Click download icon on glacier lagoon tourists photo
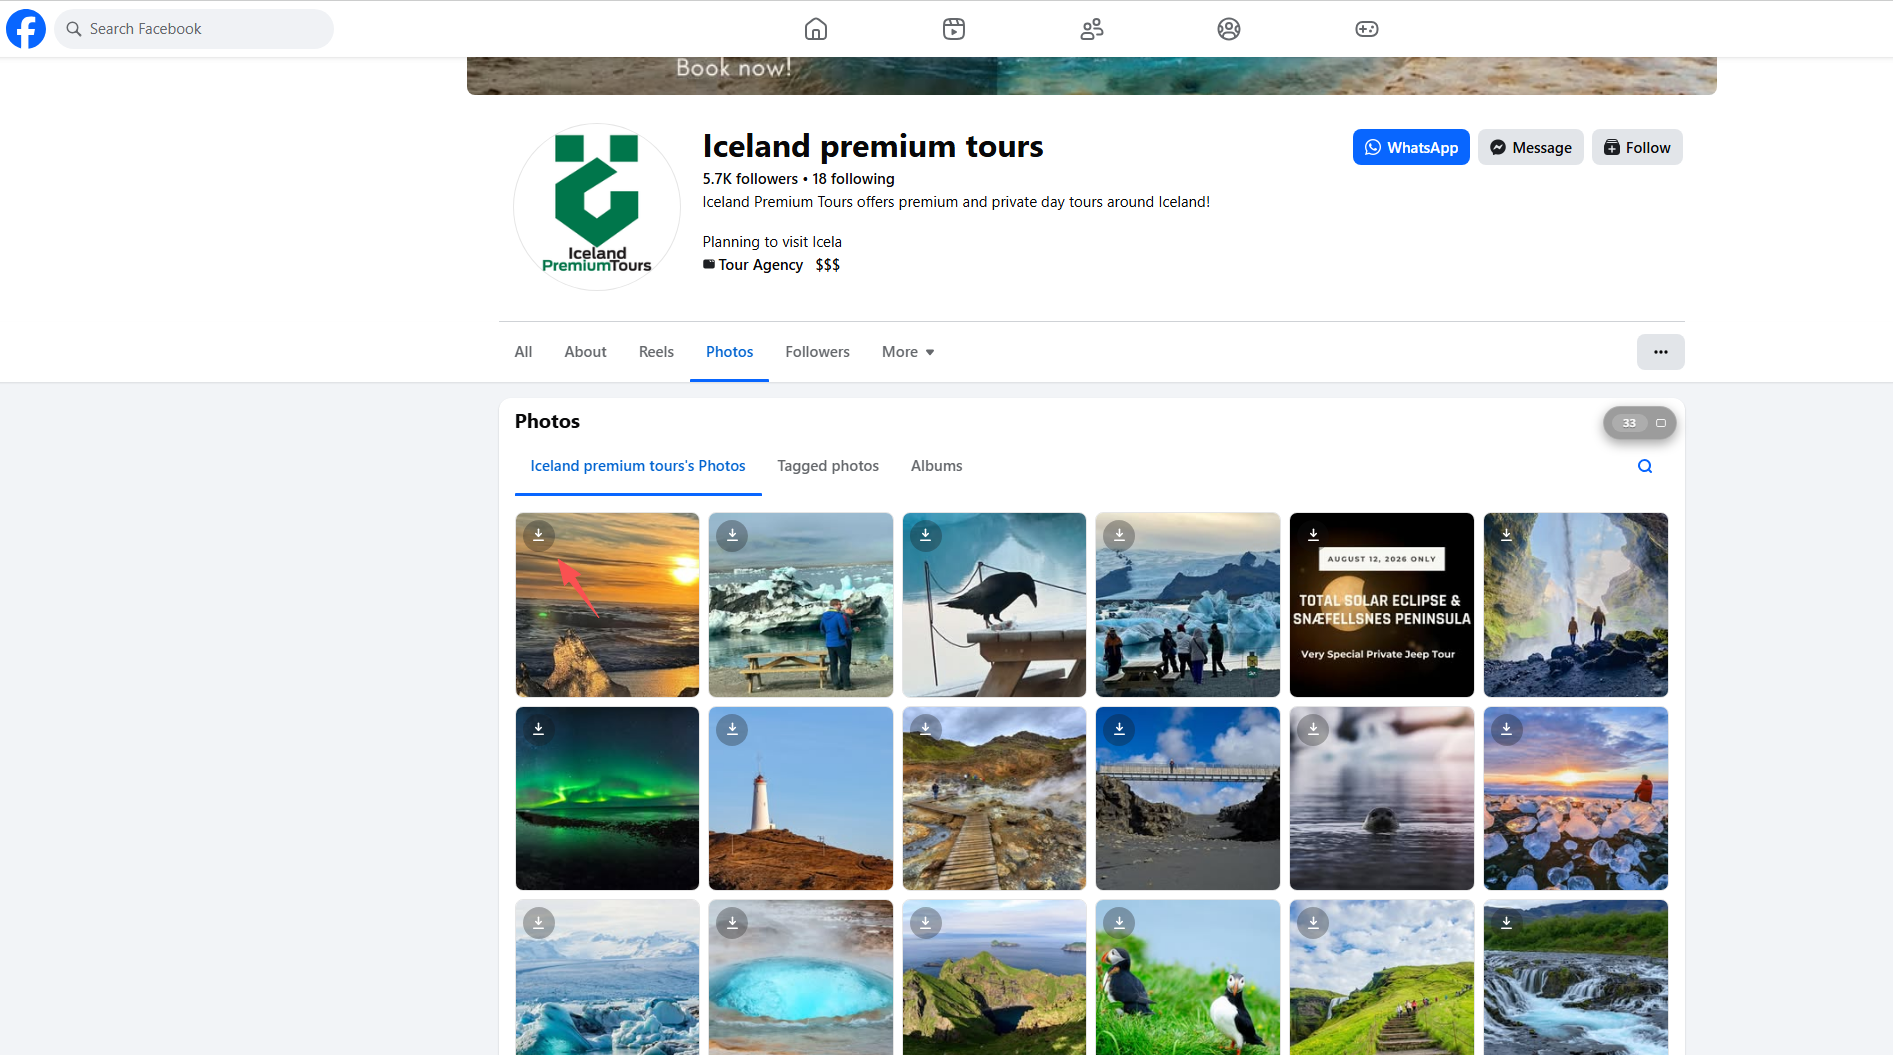Image resolution: width=1893 pixels, height=1055 pixels. [x=1120, y=535]
